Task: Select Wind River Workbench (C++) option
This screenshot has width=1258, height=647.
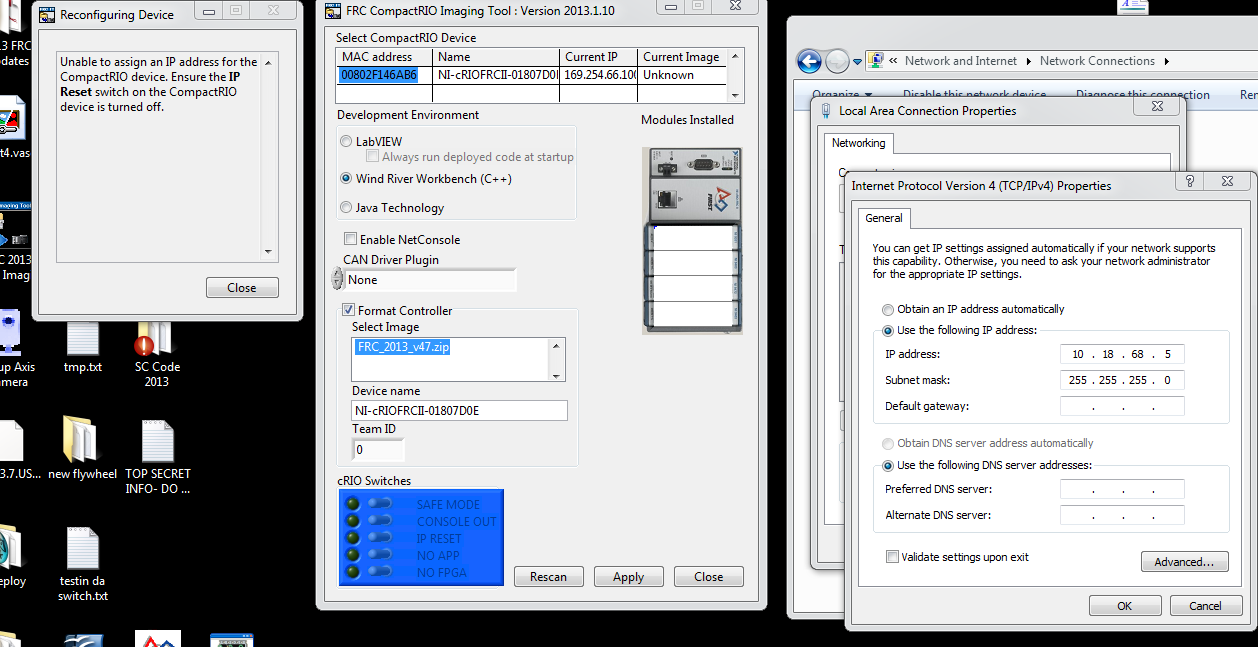Action: tap(347, 179)
